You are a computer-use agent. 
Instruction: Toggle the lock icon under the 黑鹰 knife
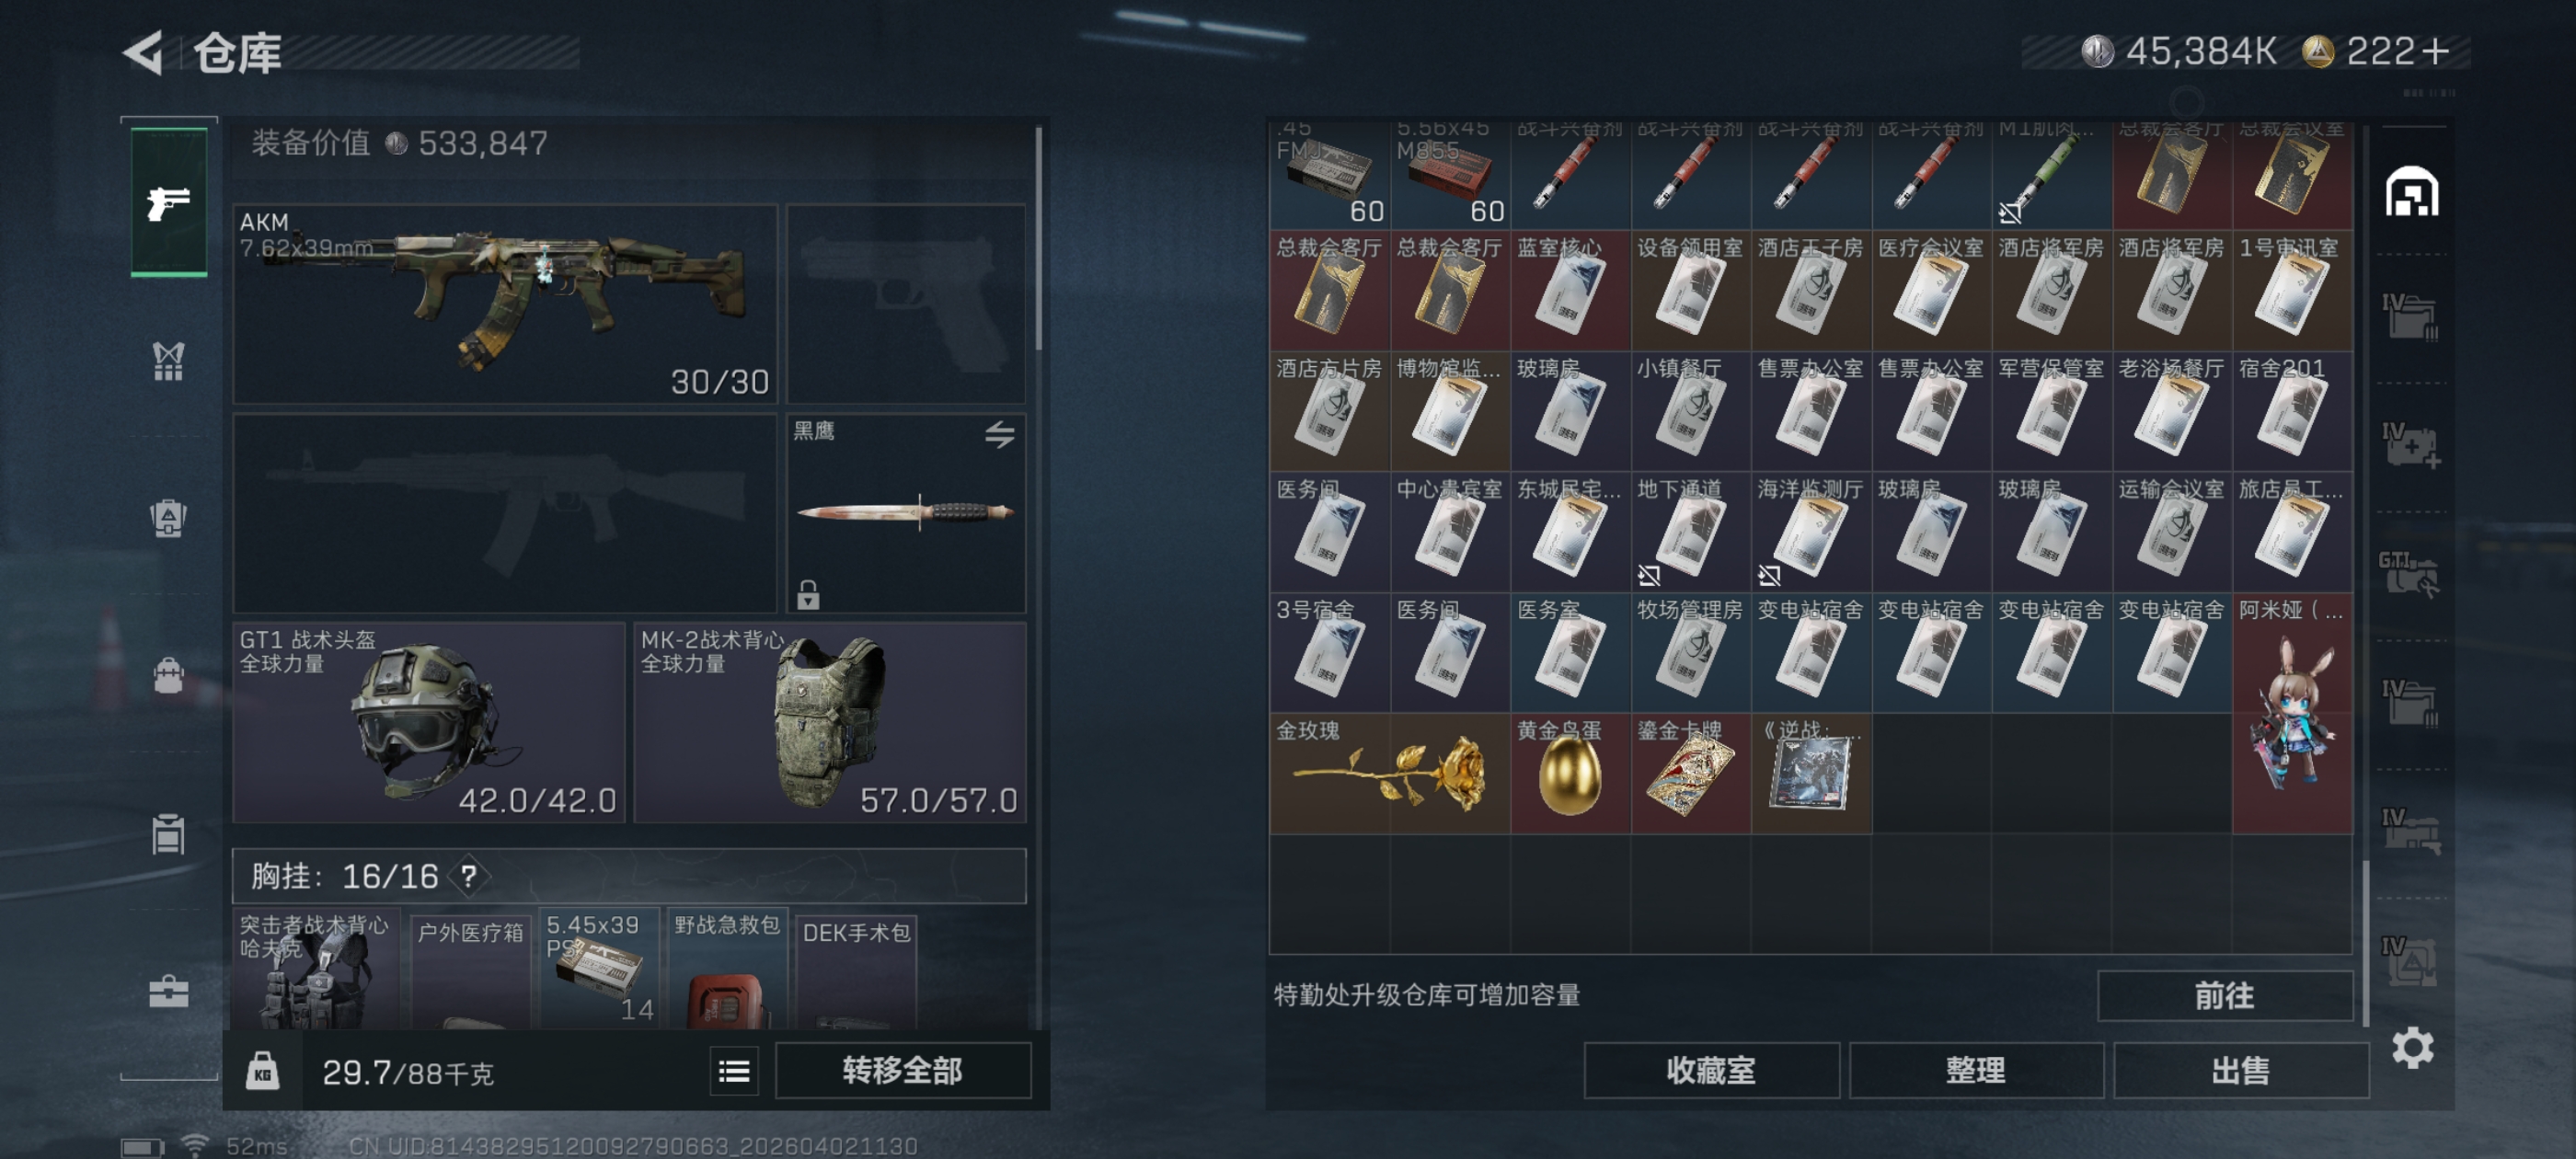click(808, 594)
